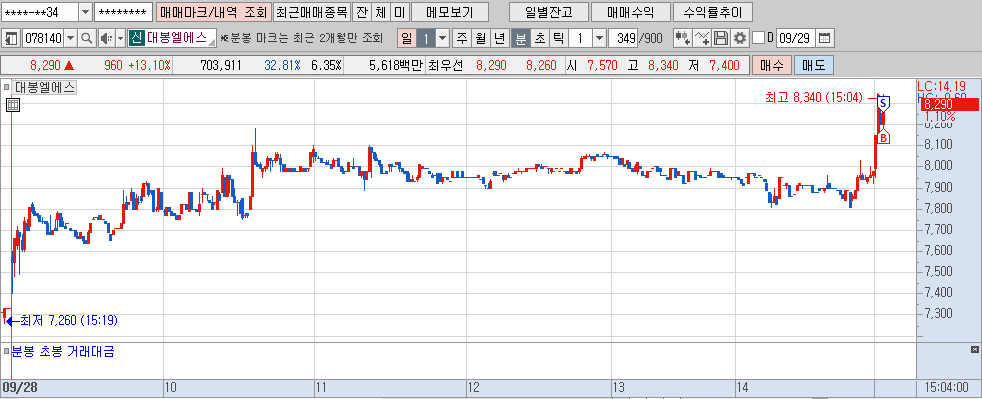The image size is (982, 399).
Task: Open the 수익률추이 tab
Action: click(712, 12)
